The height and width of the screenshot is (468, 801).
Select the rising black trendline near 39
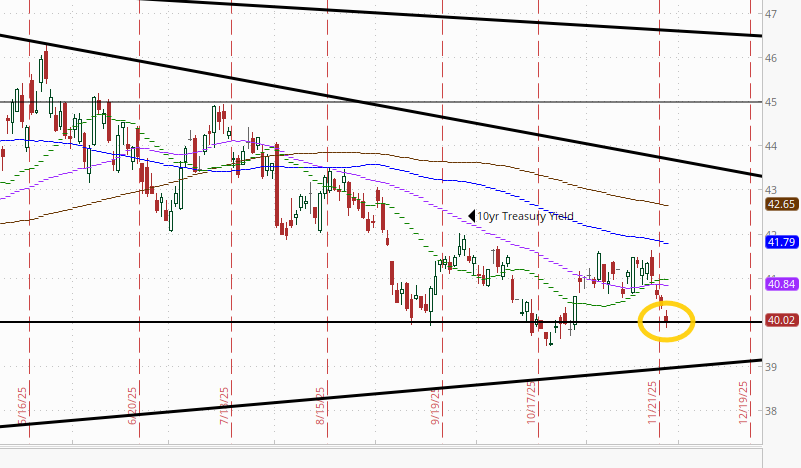point(381,393)
